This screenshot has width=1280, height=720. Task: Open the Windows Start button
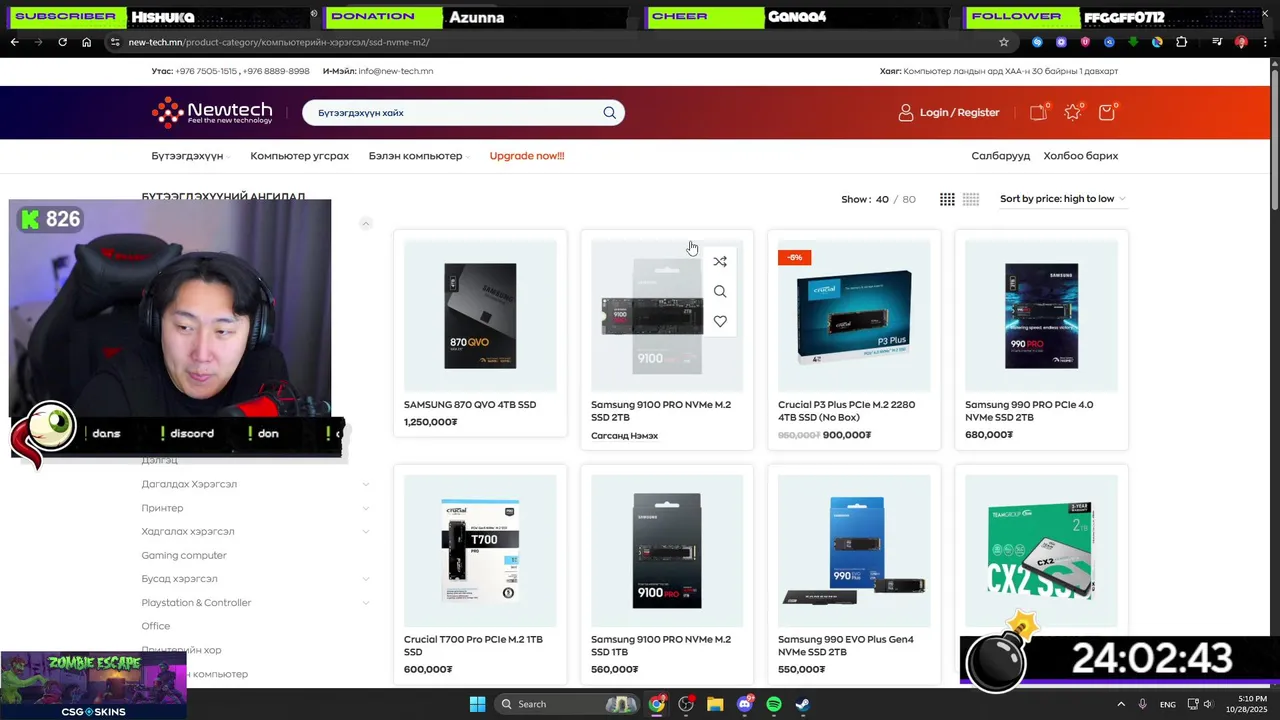point(477,704)
